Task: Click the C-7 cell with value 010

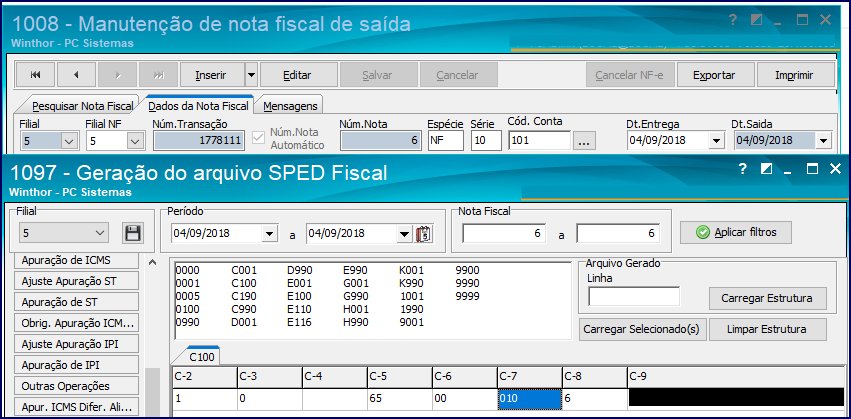Action: tap(529, 398)
